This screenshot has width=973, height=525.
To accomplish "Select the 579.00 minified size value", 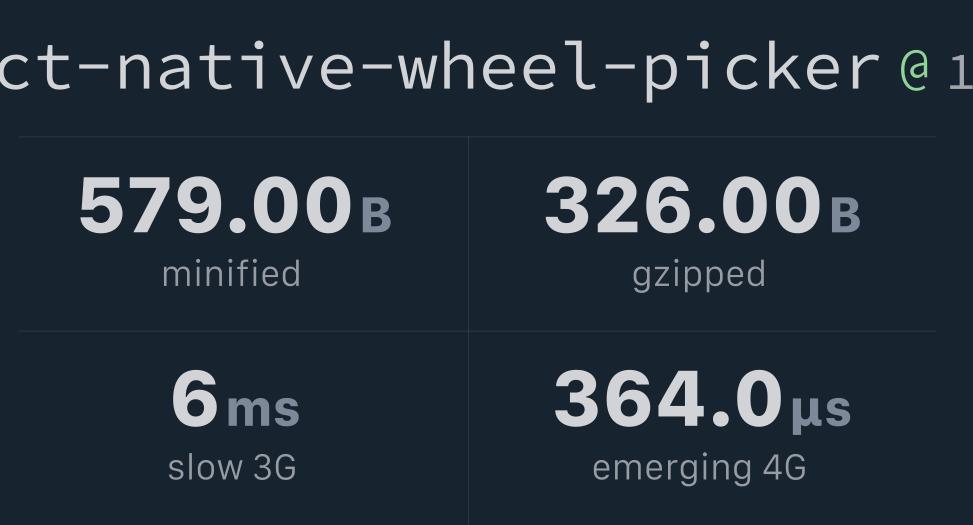I will click(x=215, y=205).
